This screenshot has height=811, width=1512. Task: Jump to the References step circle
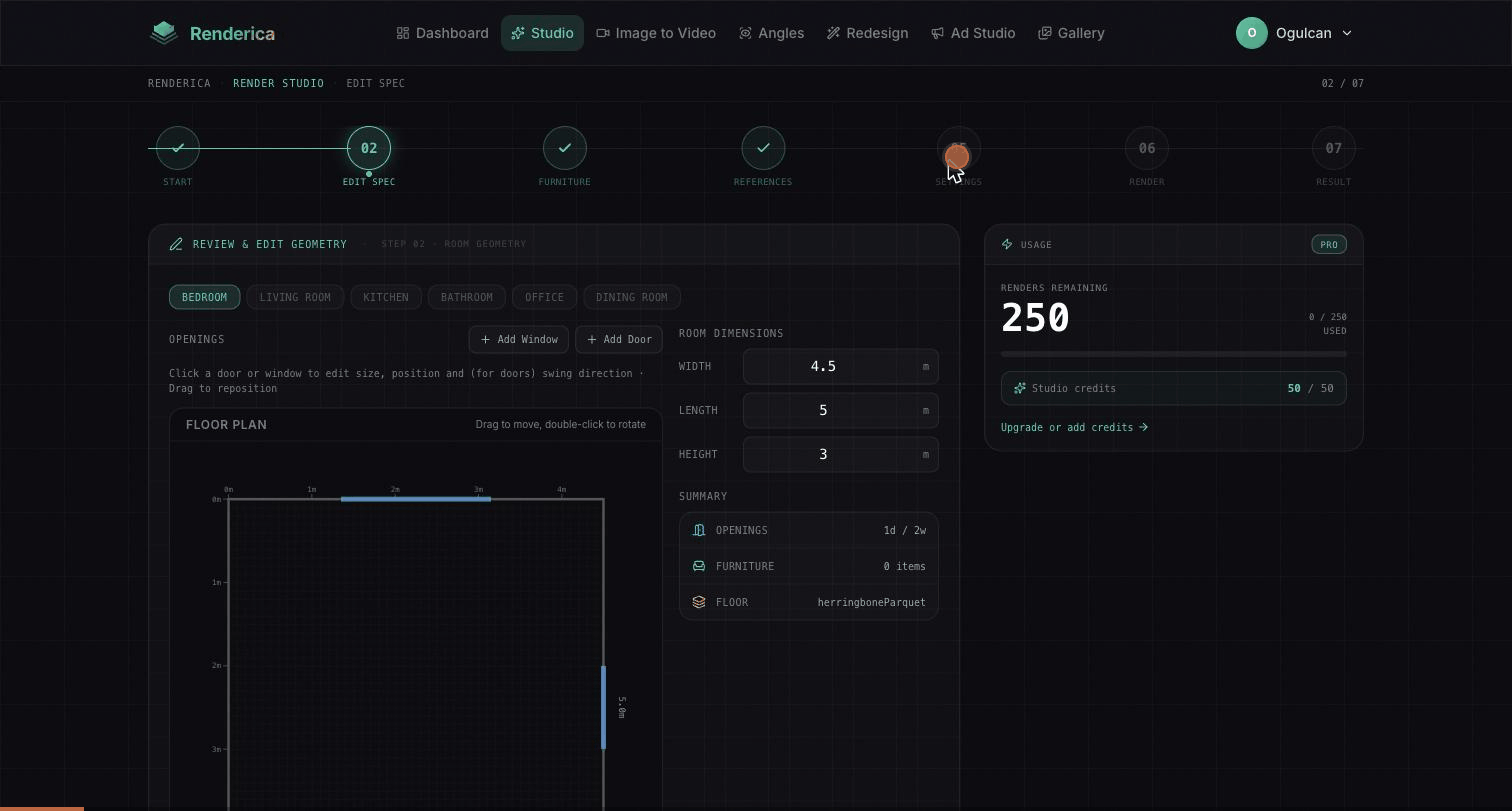[x=763, y=148]
